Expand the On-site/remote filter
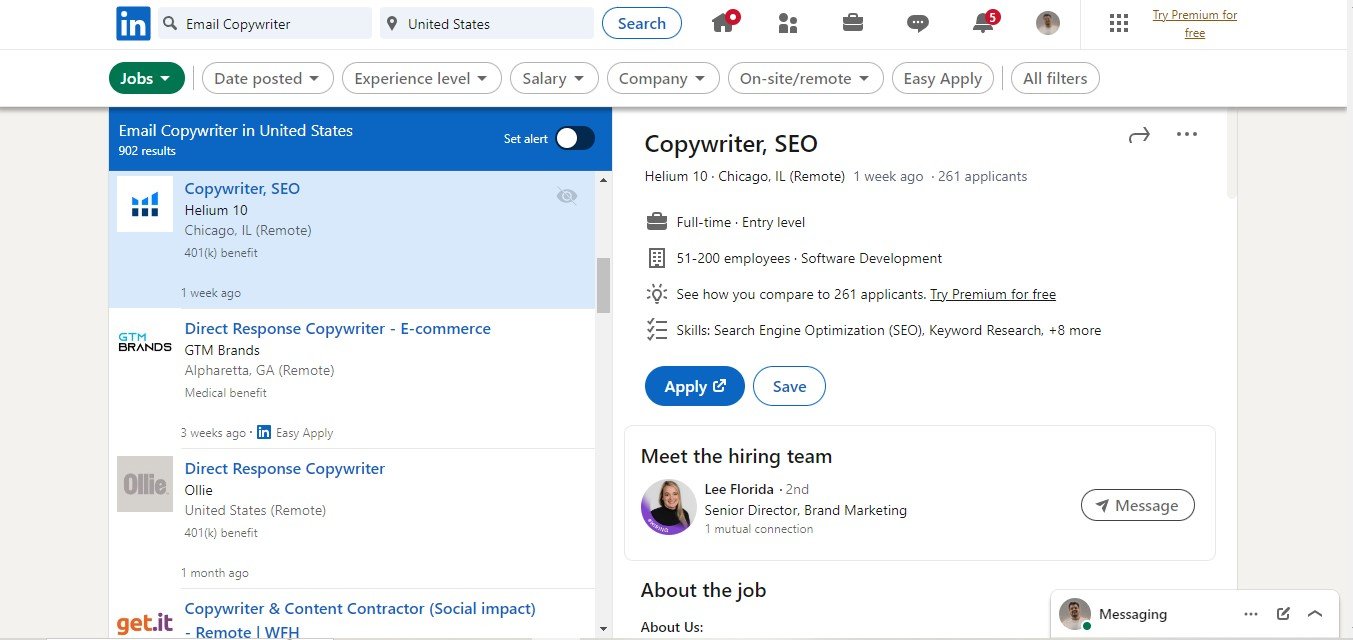The height and width of the screenshot is (640, 1353). point(805,78)
